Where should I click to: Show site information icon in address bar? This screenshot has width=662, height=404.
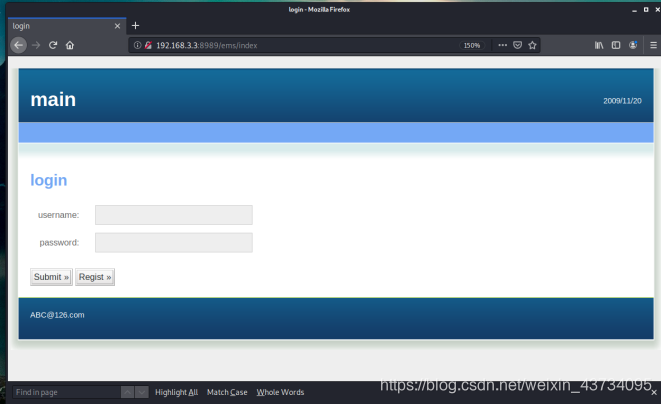point(137,45)
